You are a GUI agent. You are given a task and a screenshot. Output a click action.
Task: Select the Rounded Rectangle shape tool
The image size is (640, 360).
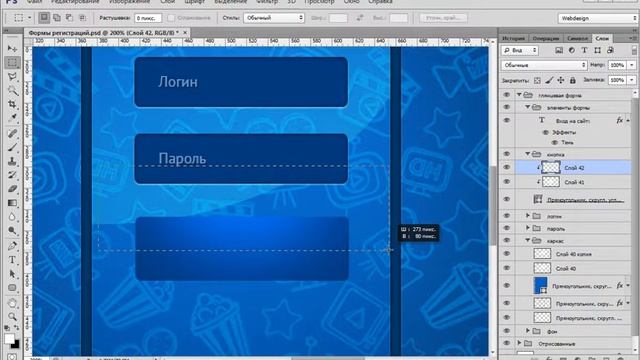(x=12, y=288)
